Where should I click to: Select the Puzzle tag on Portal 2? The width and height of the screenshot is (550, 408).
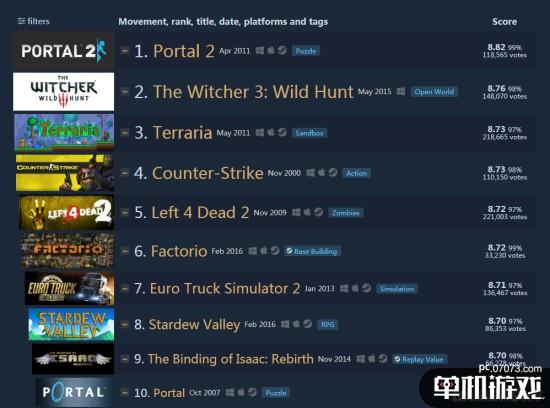click(x=306, y=51)
